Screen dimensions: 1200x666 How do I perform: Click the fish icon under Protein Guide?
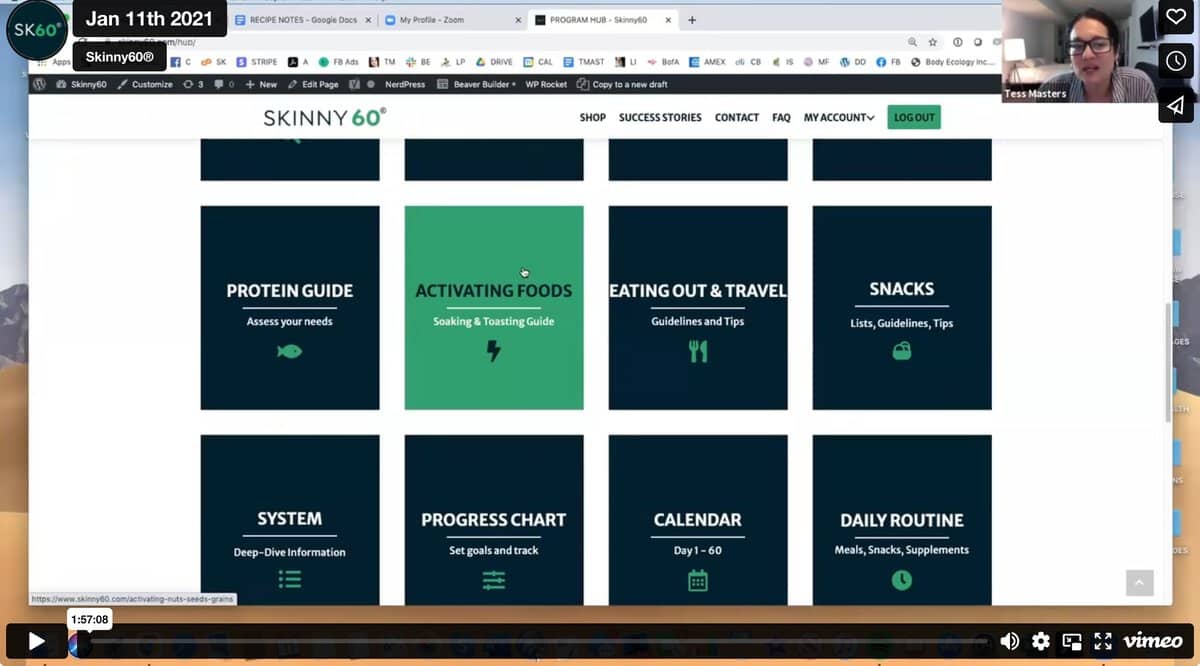click(290, 351)
